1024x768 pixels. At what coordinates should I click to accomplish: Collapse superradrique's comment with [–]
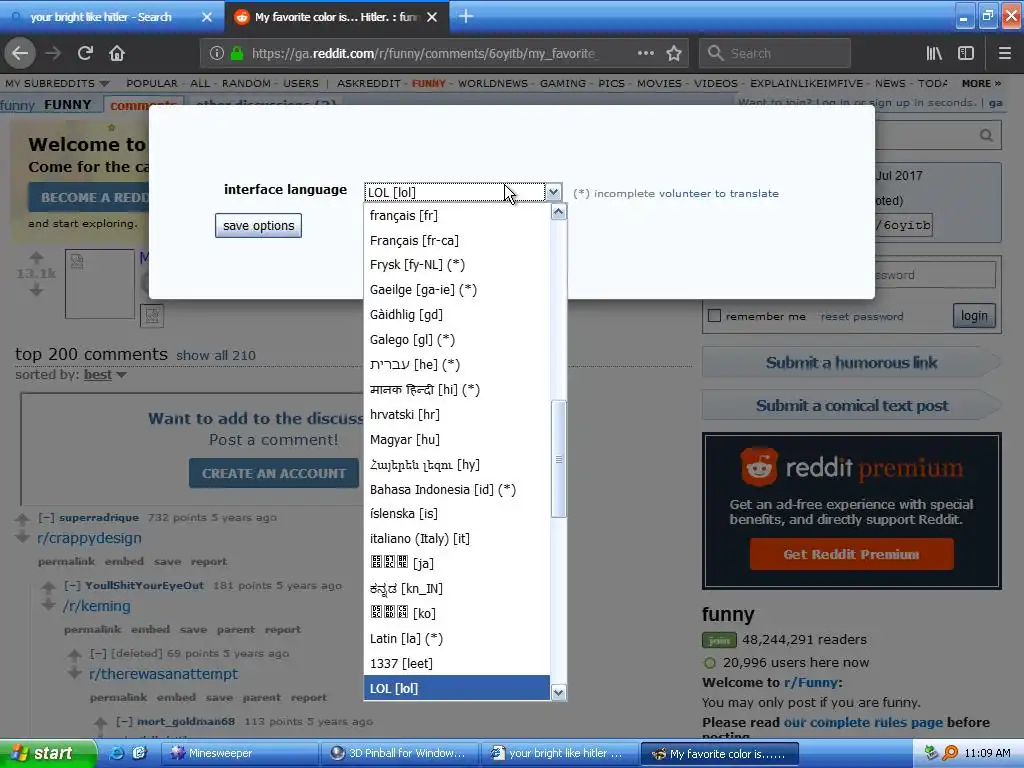click(x=46, y=517)
